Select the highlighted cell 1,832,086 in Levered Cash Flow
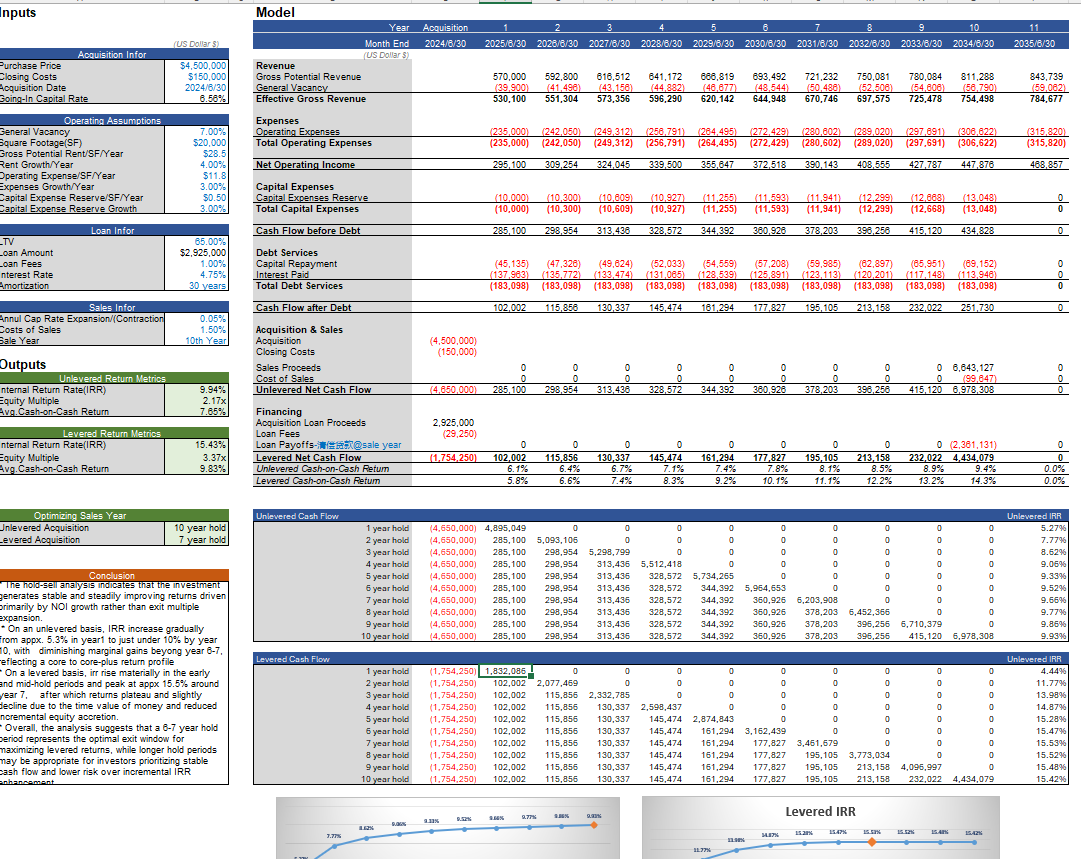 507,671
